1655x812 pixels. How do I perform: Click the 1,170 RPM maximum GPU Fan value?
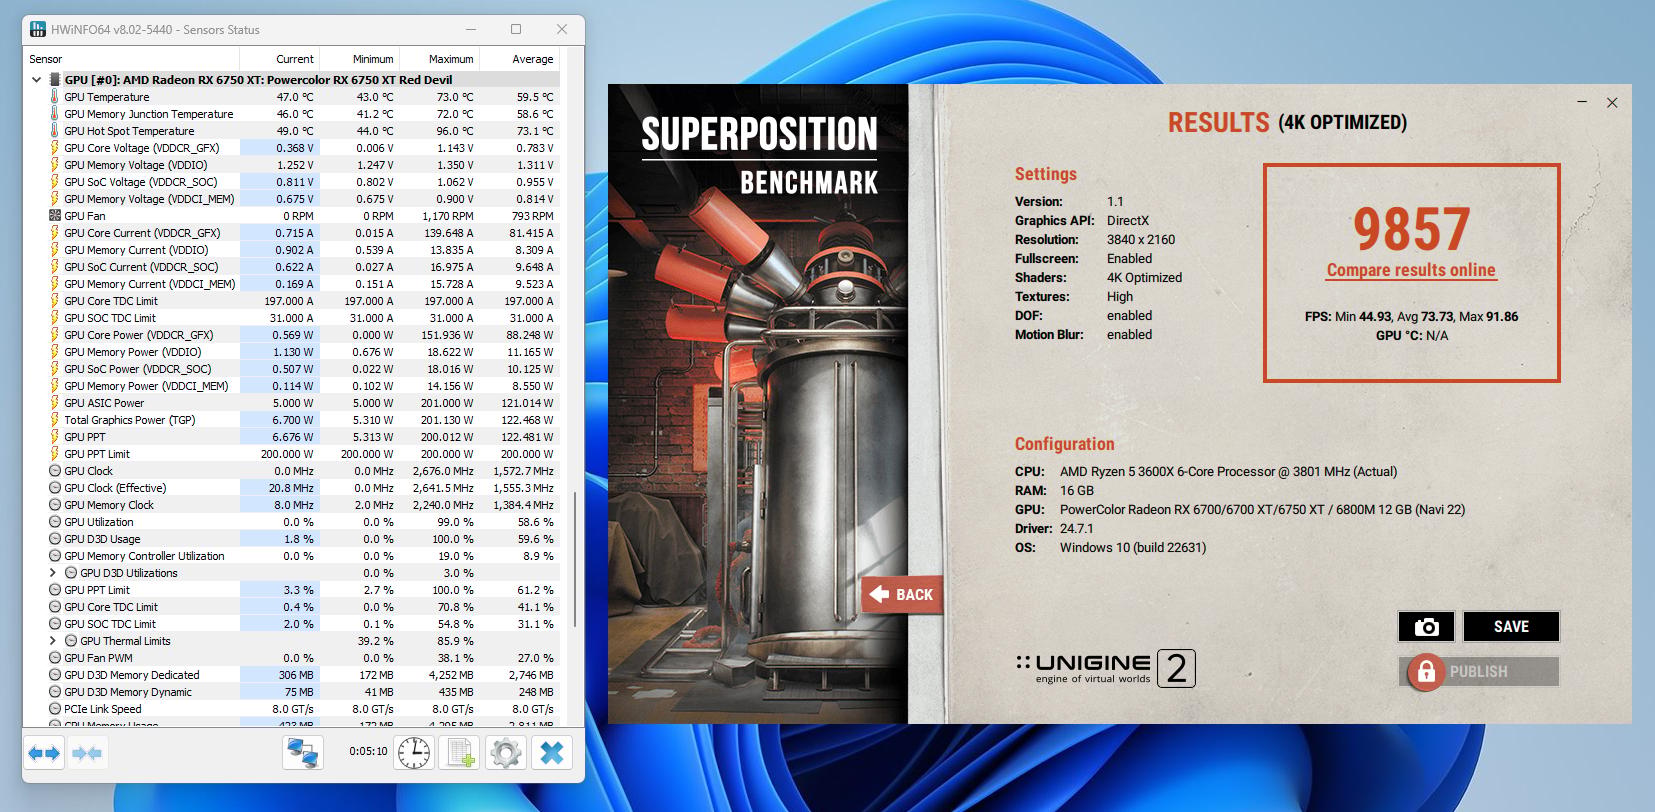pos(447,216)
